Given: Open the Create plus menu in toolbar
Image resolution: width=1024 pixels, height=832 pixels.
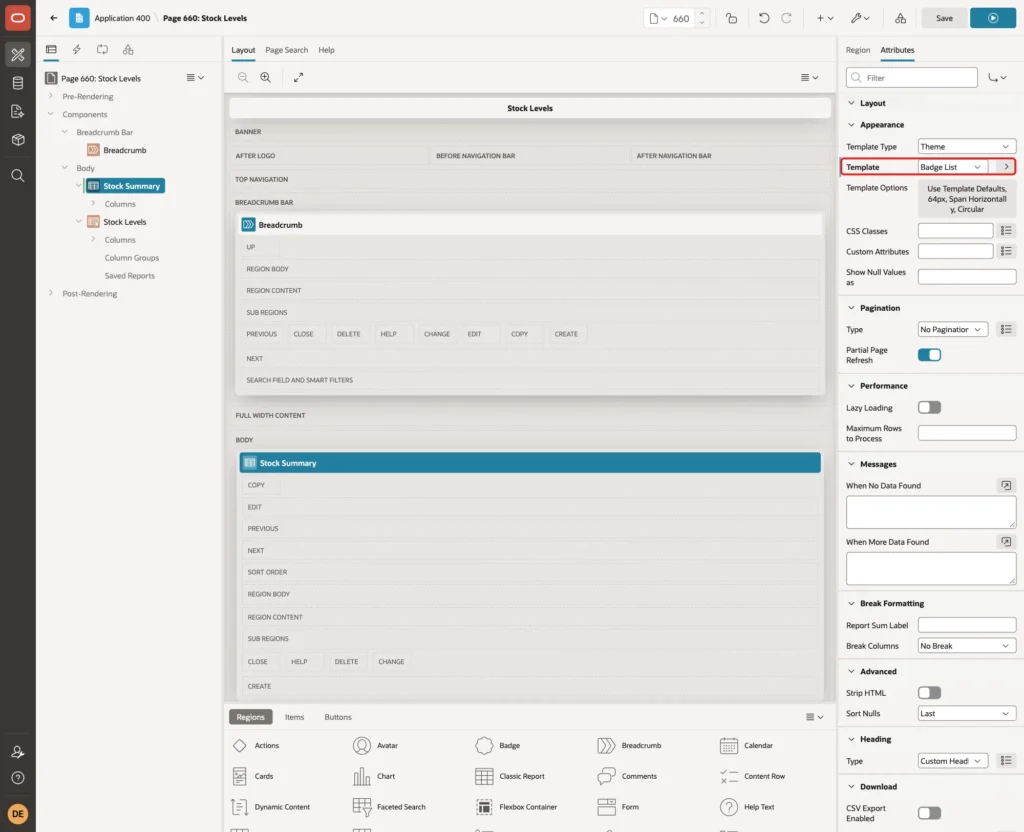Looking at the screenshot, I should click(825, 18).
